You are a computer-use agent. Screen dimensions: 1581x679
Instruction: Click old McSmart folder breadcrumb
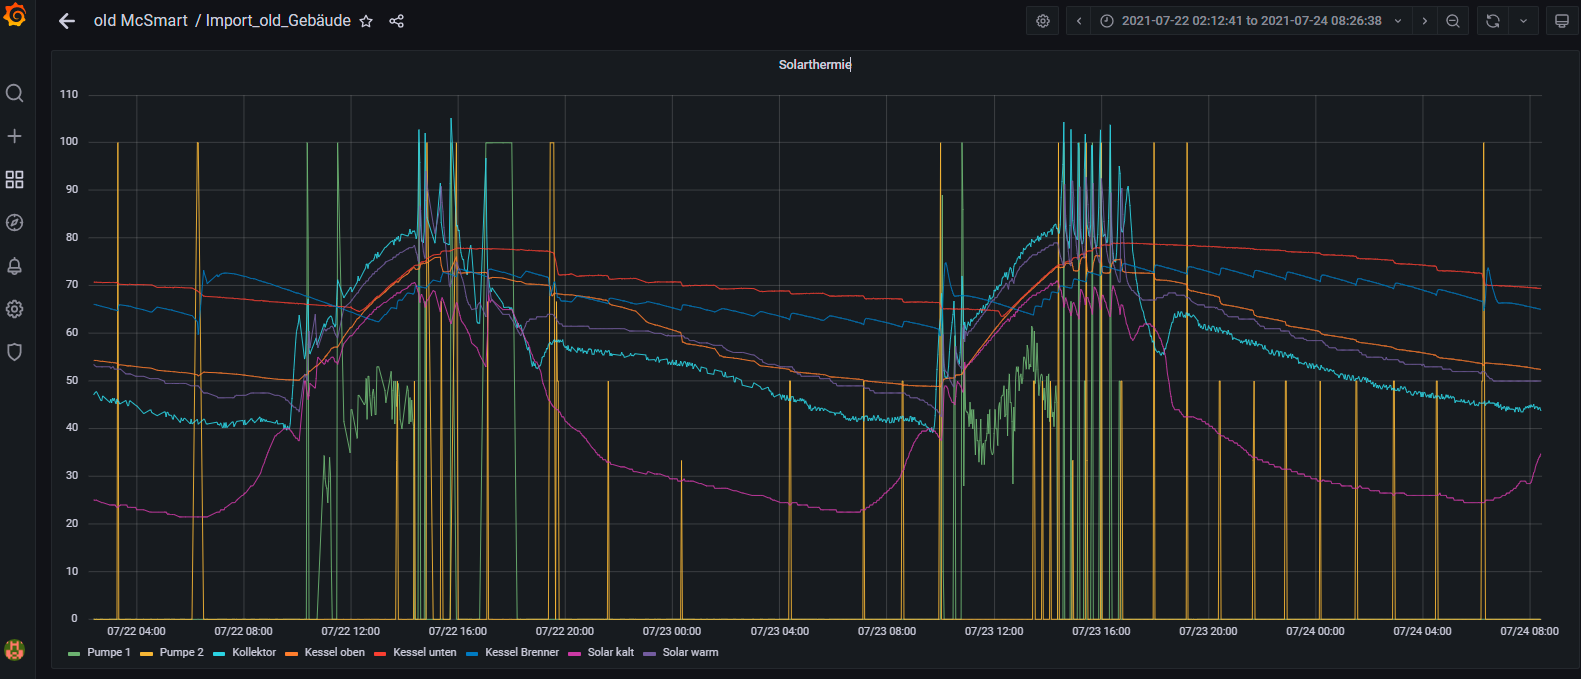[x=141, y=21]
